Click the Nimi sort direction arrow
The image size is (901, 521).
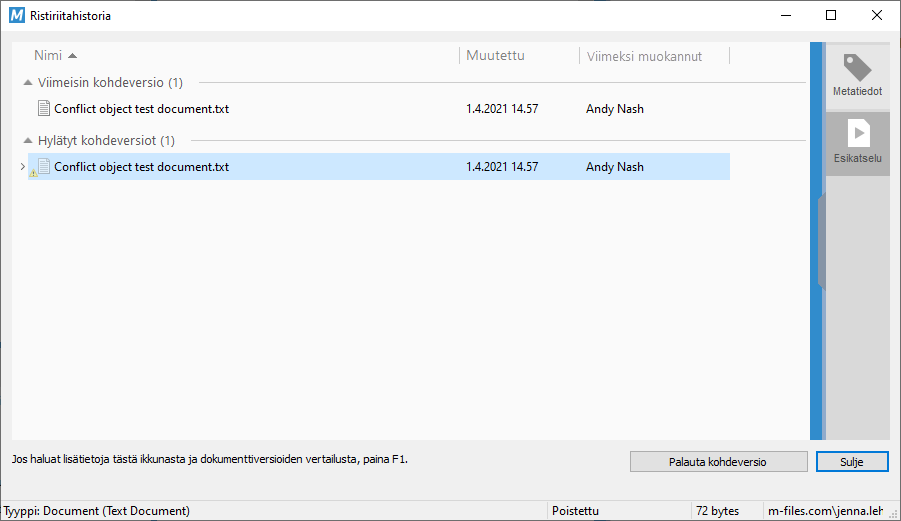click(x=72, y=56)
